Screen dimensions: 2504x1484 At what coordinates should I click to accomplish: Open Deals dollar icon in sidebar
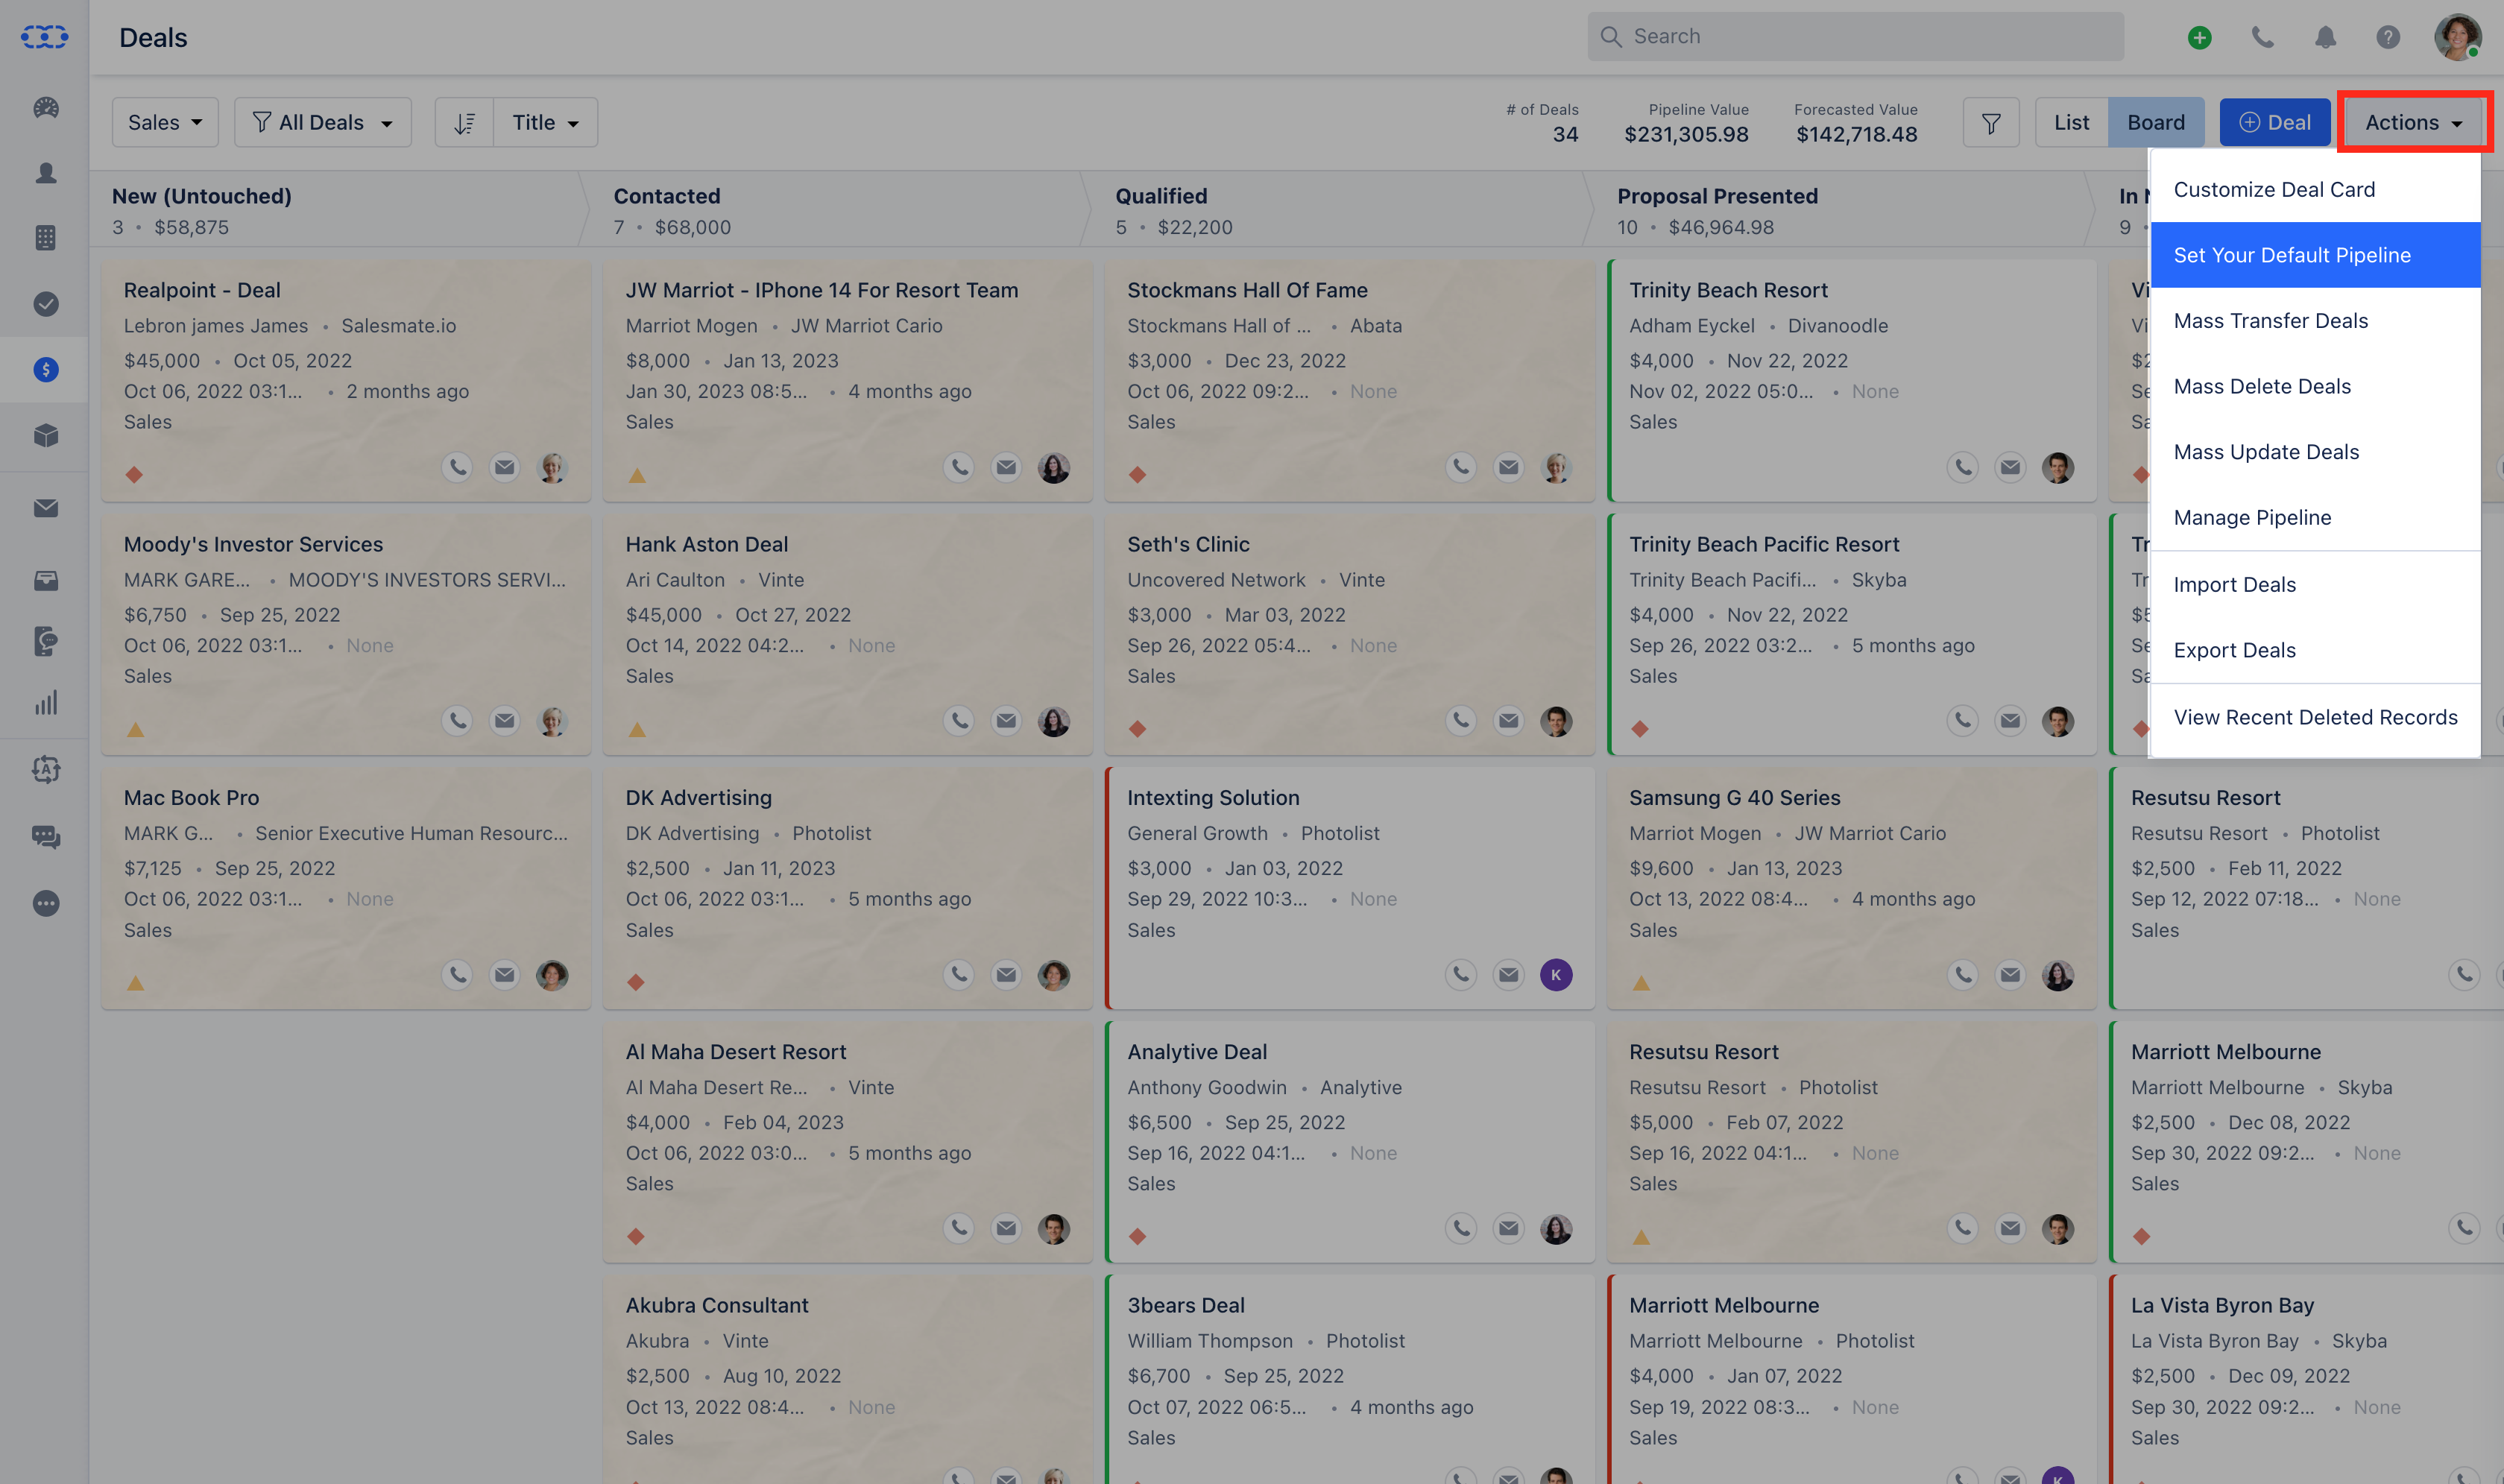pos(45,370)
